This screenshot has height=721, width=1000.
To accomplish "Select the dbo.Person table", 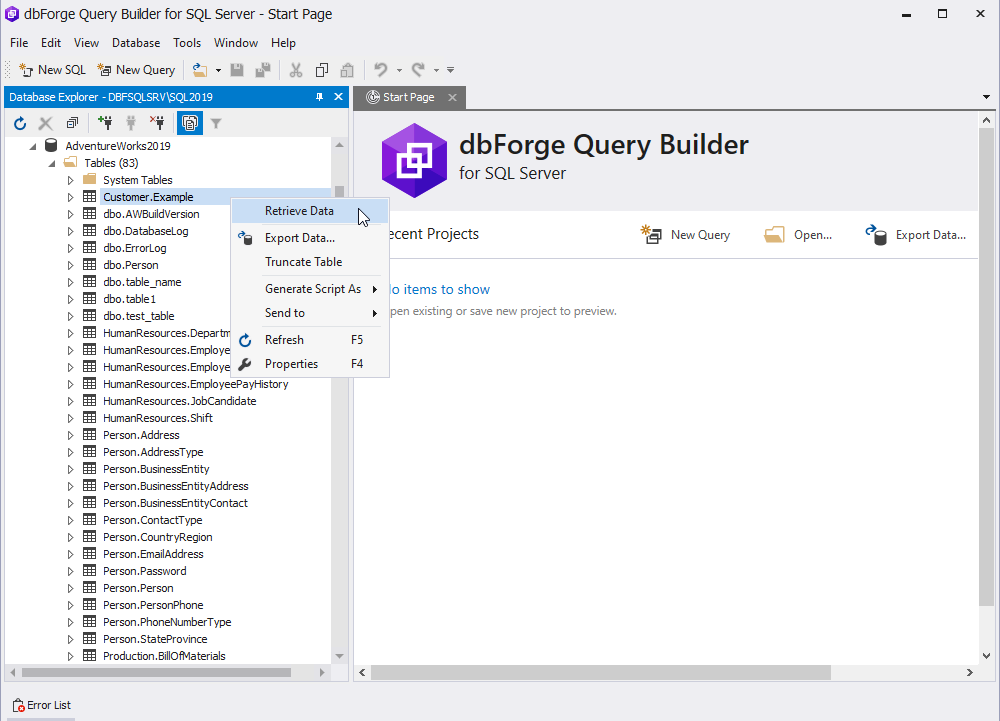I will coord(131,265).
